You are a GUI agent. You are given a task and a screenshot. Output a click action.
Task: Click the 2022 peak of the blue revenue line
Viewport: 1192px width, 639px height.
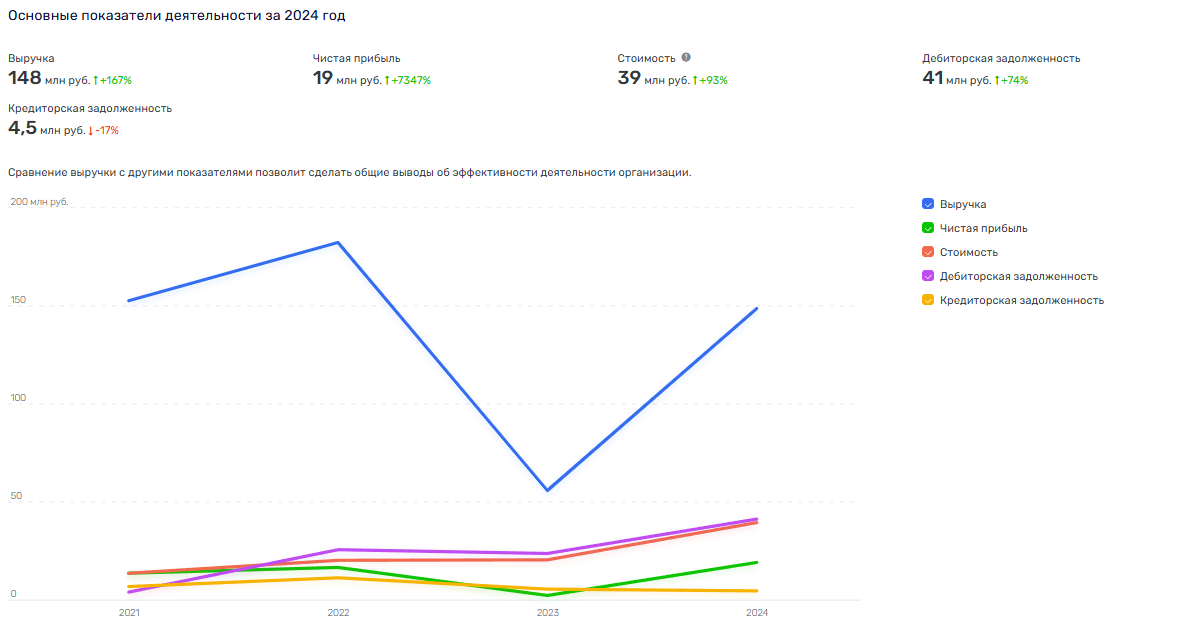338,242
